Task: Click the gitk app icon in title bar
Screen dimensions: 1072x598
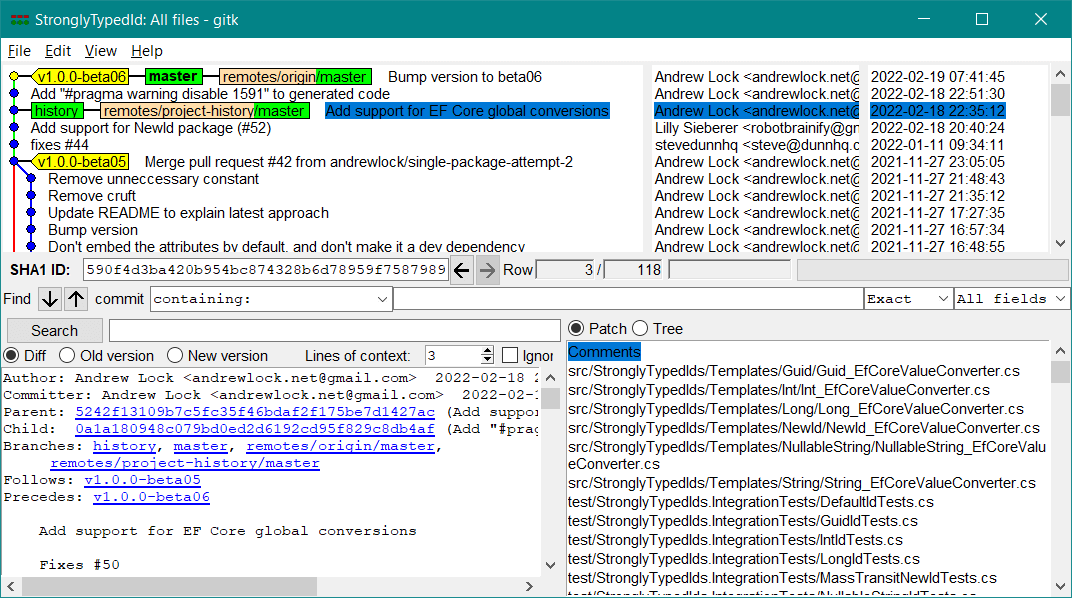Action: (x=19, y=20)
